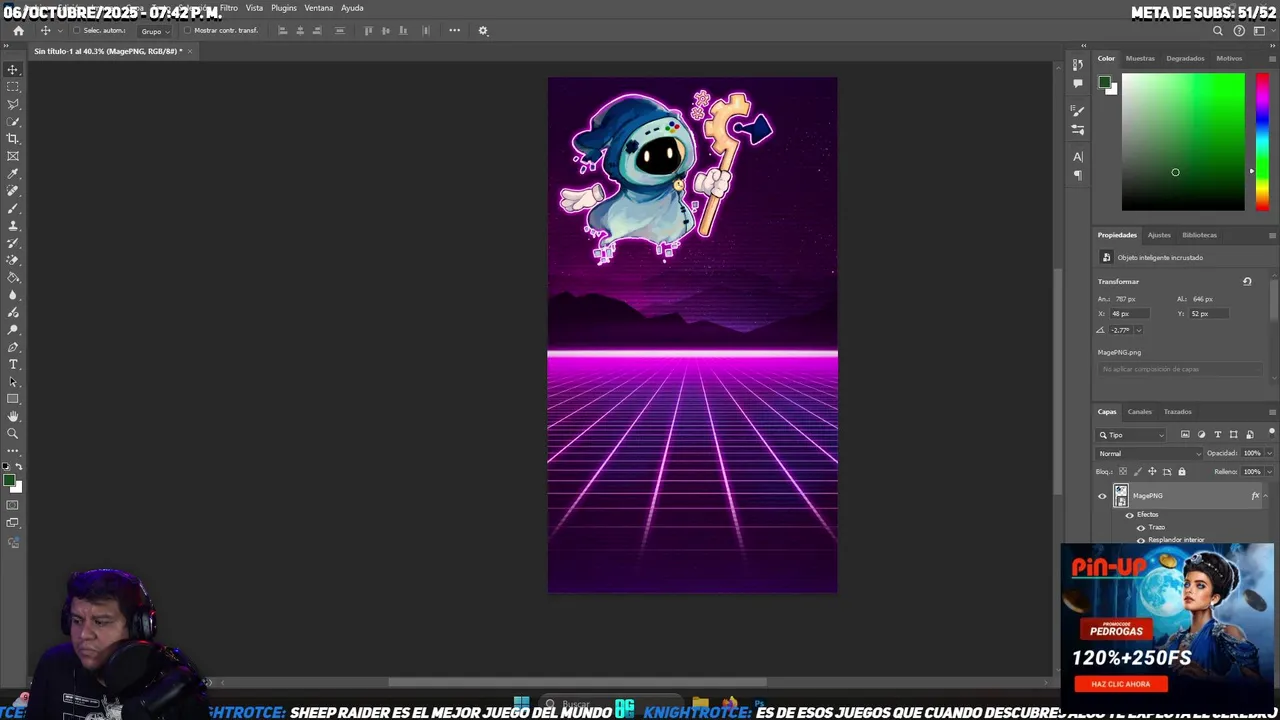The width and height of the screenshot is (1280, 720).
Task: Filter layers by pixel layer icon
Action: click(1185, 435)
